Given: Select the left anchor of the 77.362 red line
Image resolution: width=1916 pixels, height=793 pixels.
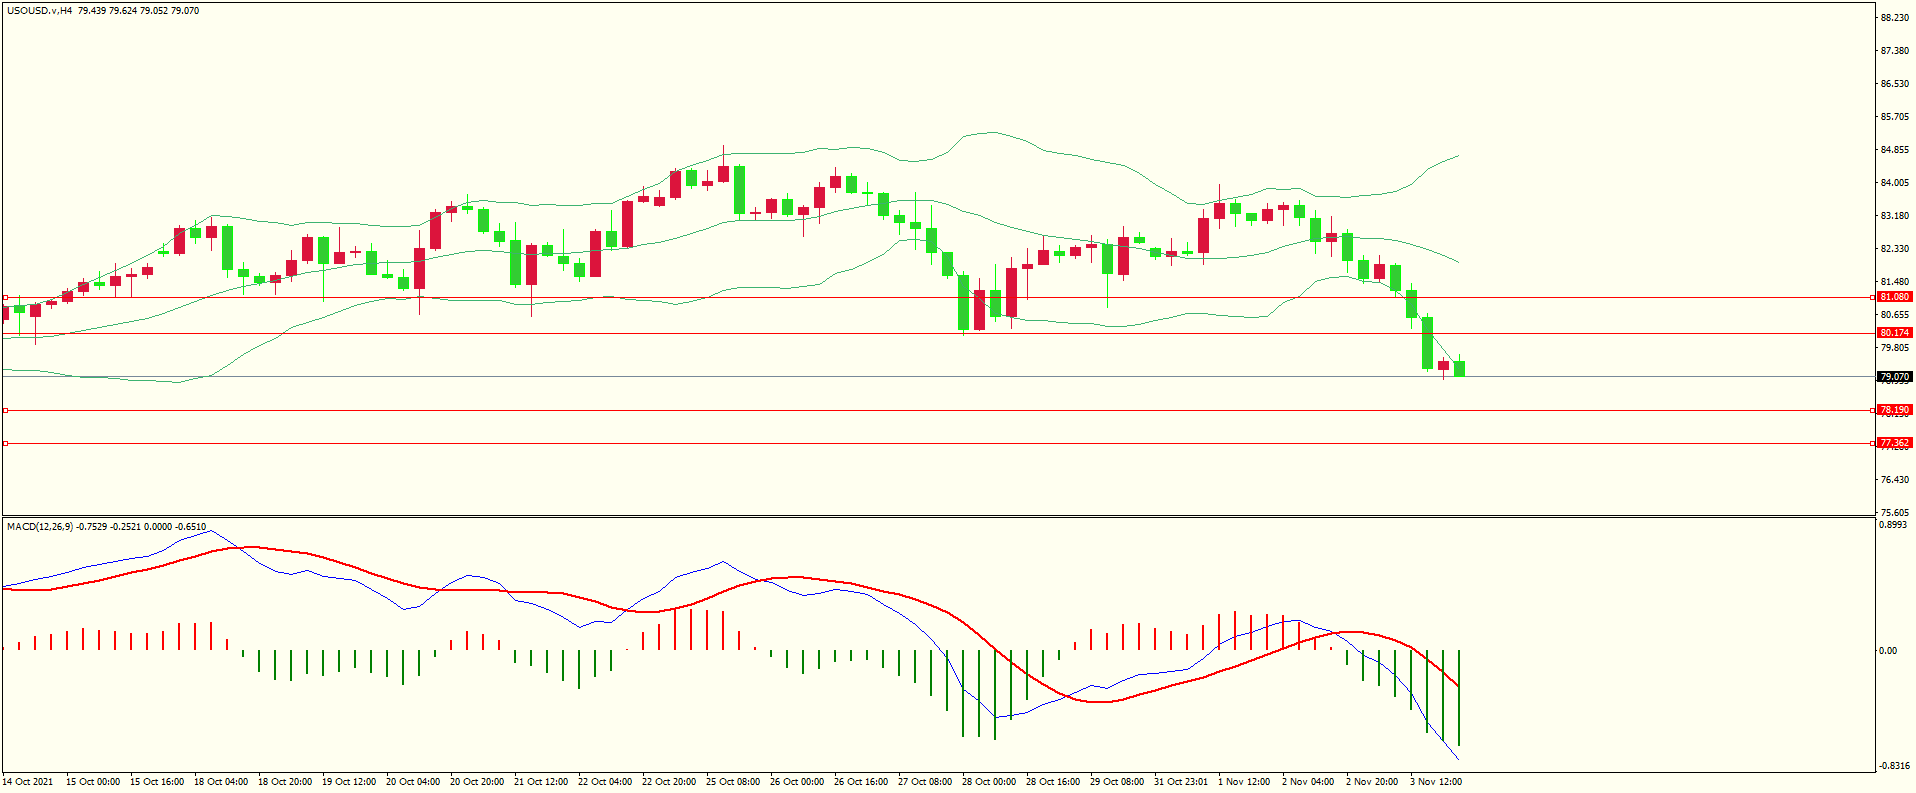Looking at the screenshot, I should [x=5, y=443].
